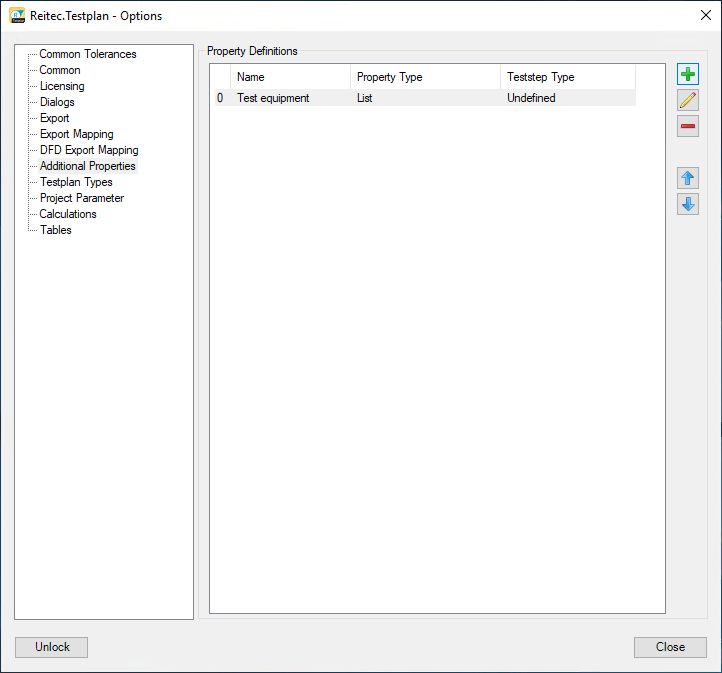The height and width of the screenshot is (673, 722).
Task: Select Export in the options tree
Action: (x=55, y=118)
